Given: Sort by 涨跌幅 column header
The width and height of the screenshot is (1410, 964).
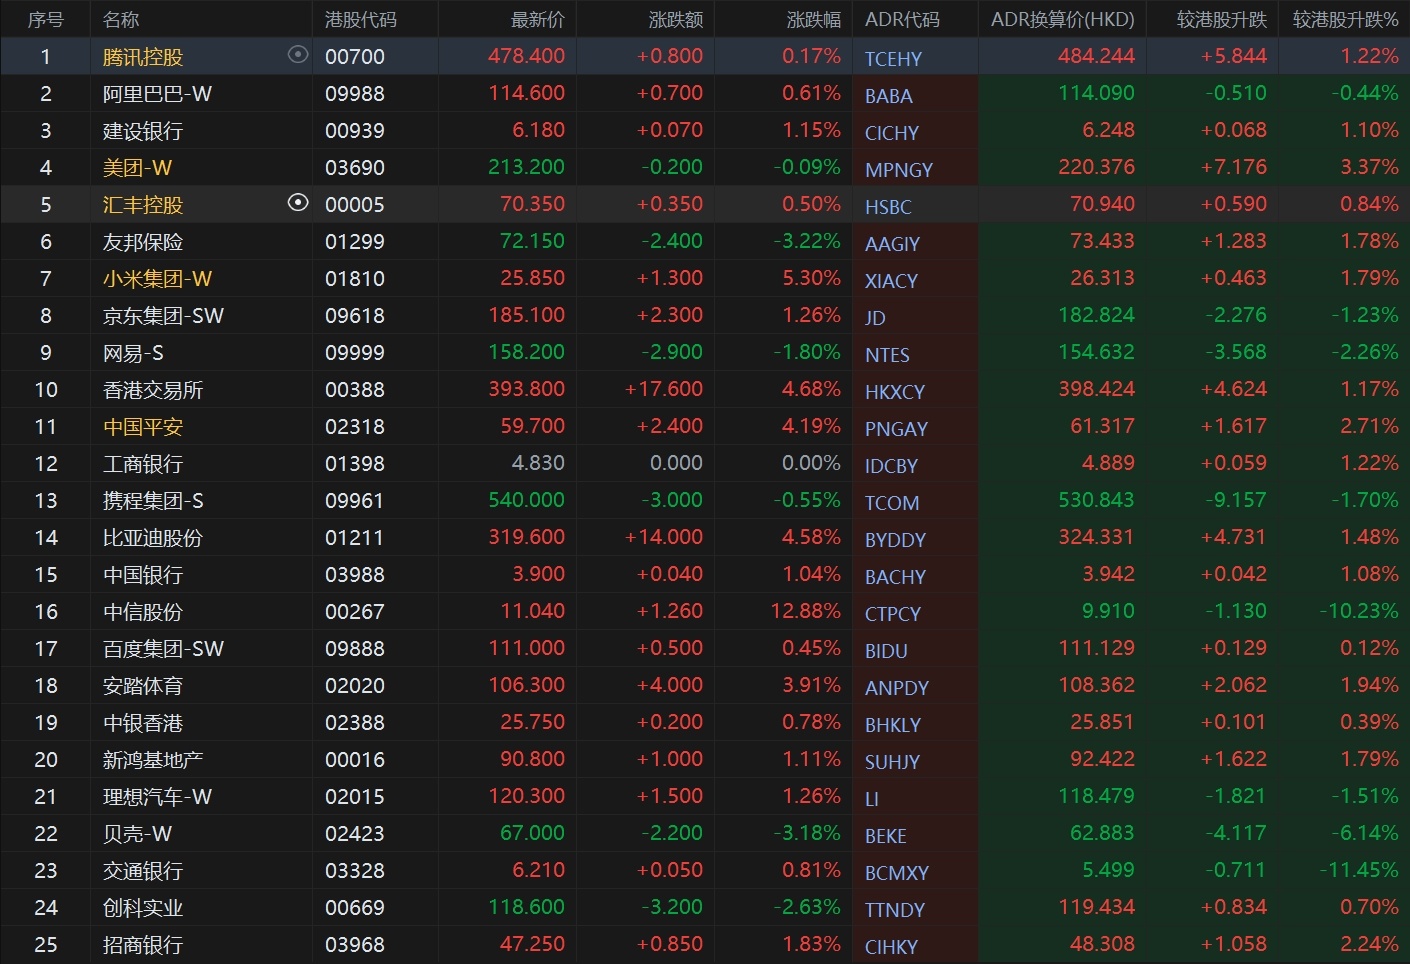Looking at the screenshot, I should point(813,19).
